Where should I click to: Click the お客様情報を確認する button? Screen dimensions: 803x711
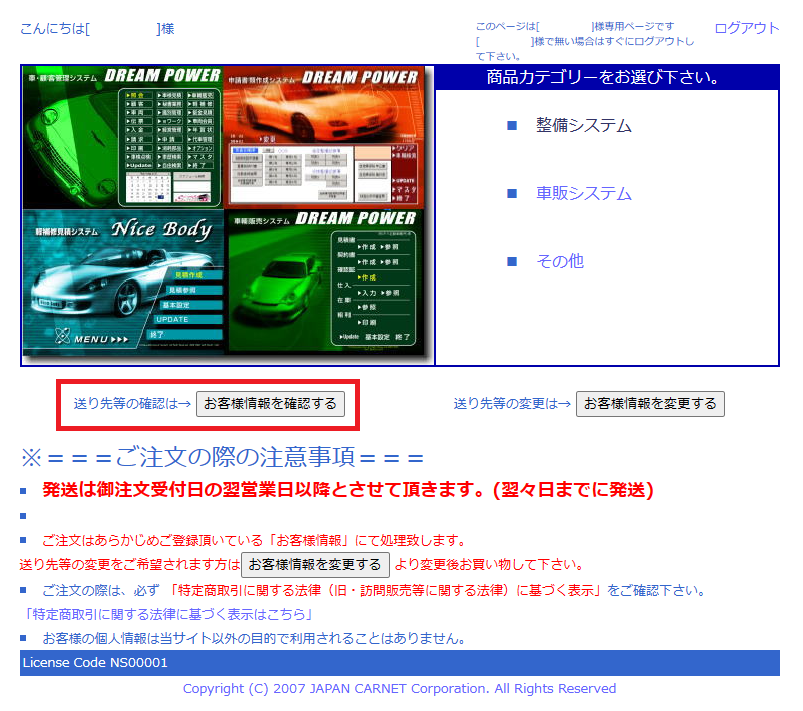270,404
